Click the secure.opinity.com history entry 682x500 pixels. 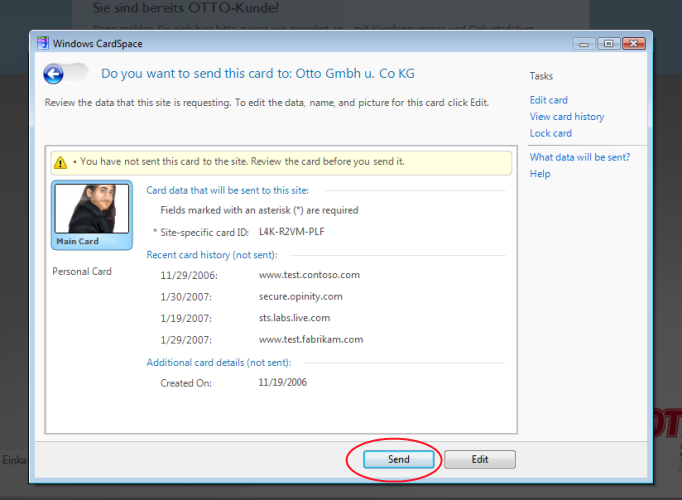tap(301, 297)
